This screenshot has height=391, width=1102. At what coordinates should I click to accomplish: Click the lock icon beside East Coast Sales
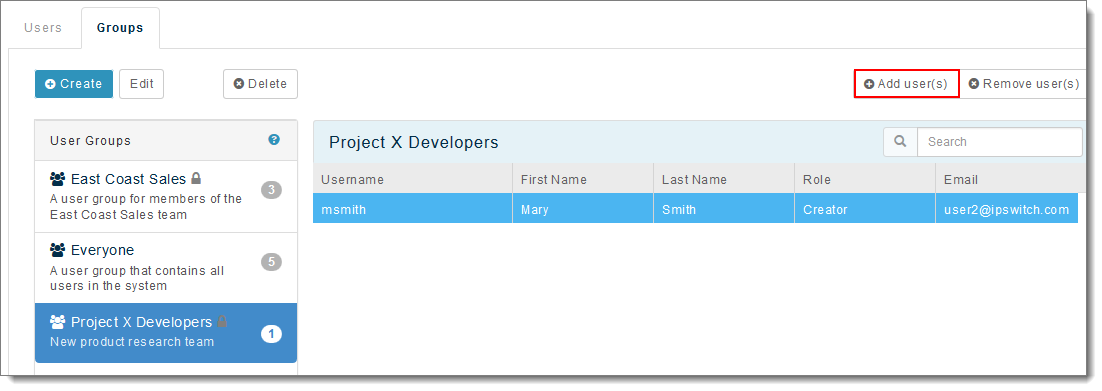197,179
